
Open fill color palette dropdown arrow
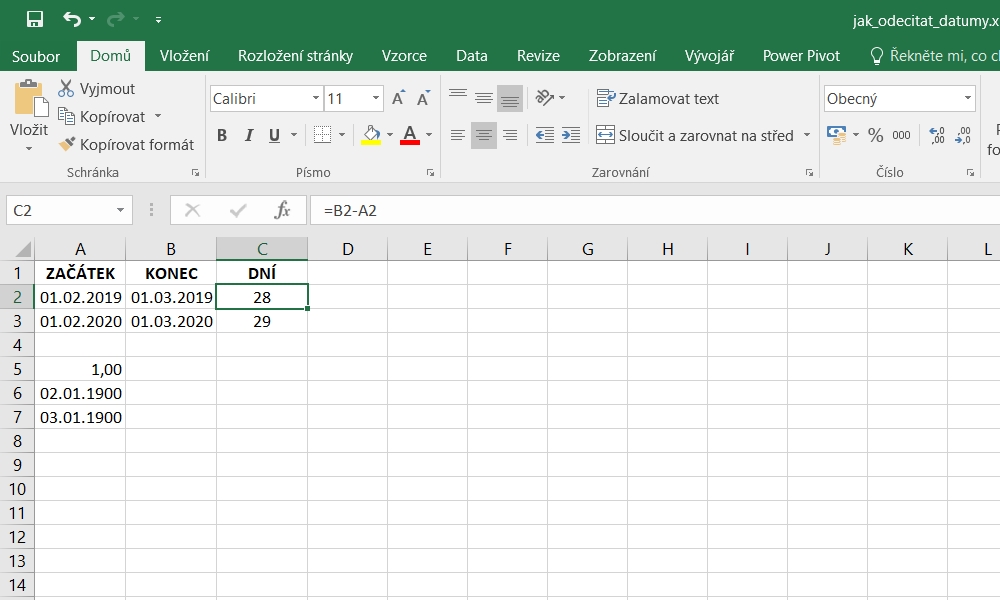[390, 135]
